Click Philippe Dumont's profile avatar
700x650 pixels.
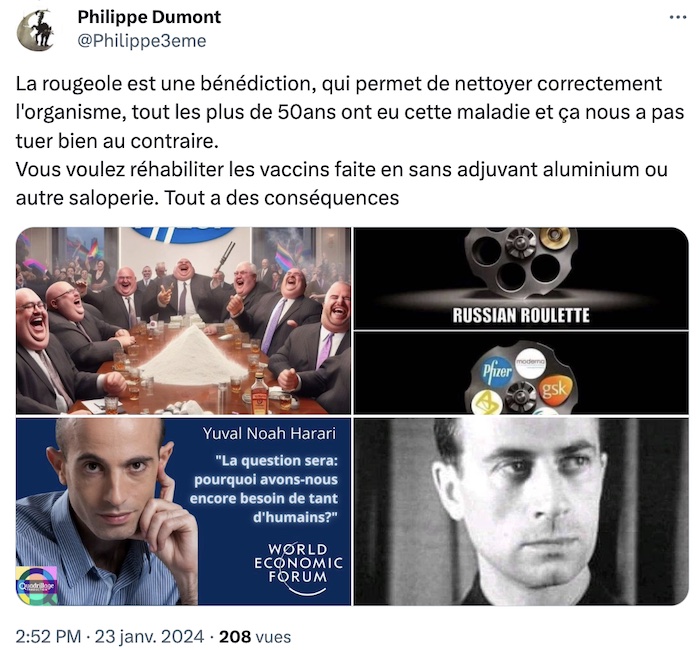pyautogui.click(x=36, y=29)
